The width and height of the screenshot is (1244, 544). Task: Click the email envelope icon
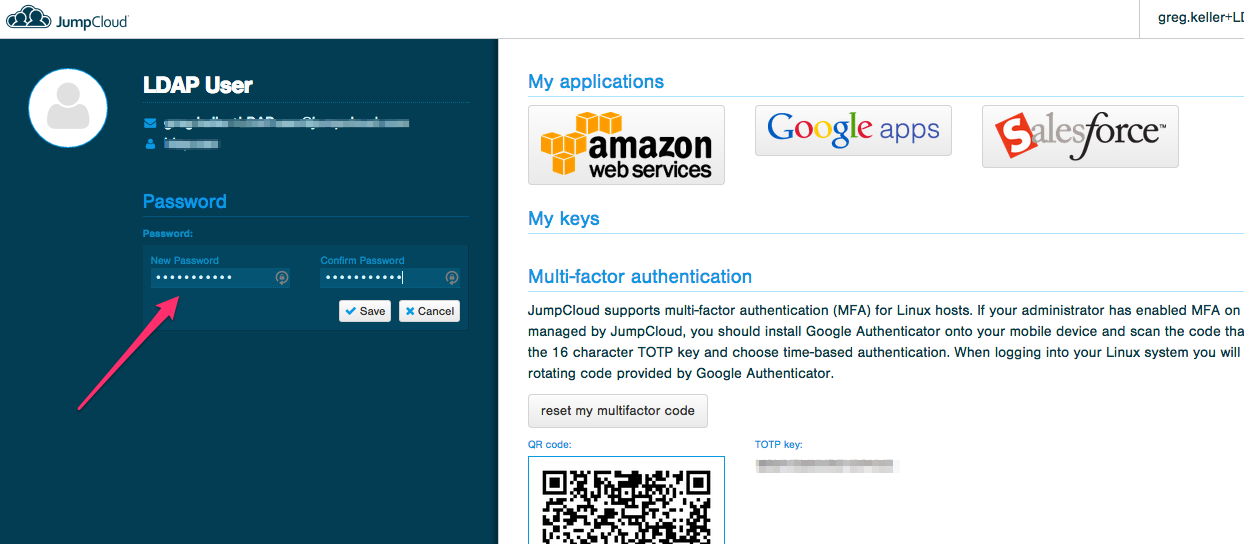[x=150, y=124]
